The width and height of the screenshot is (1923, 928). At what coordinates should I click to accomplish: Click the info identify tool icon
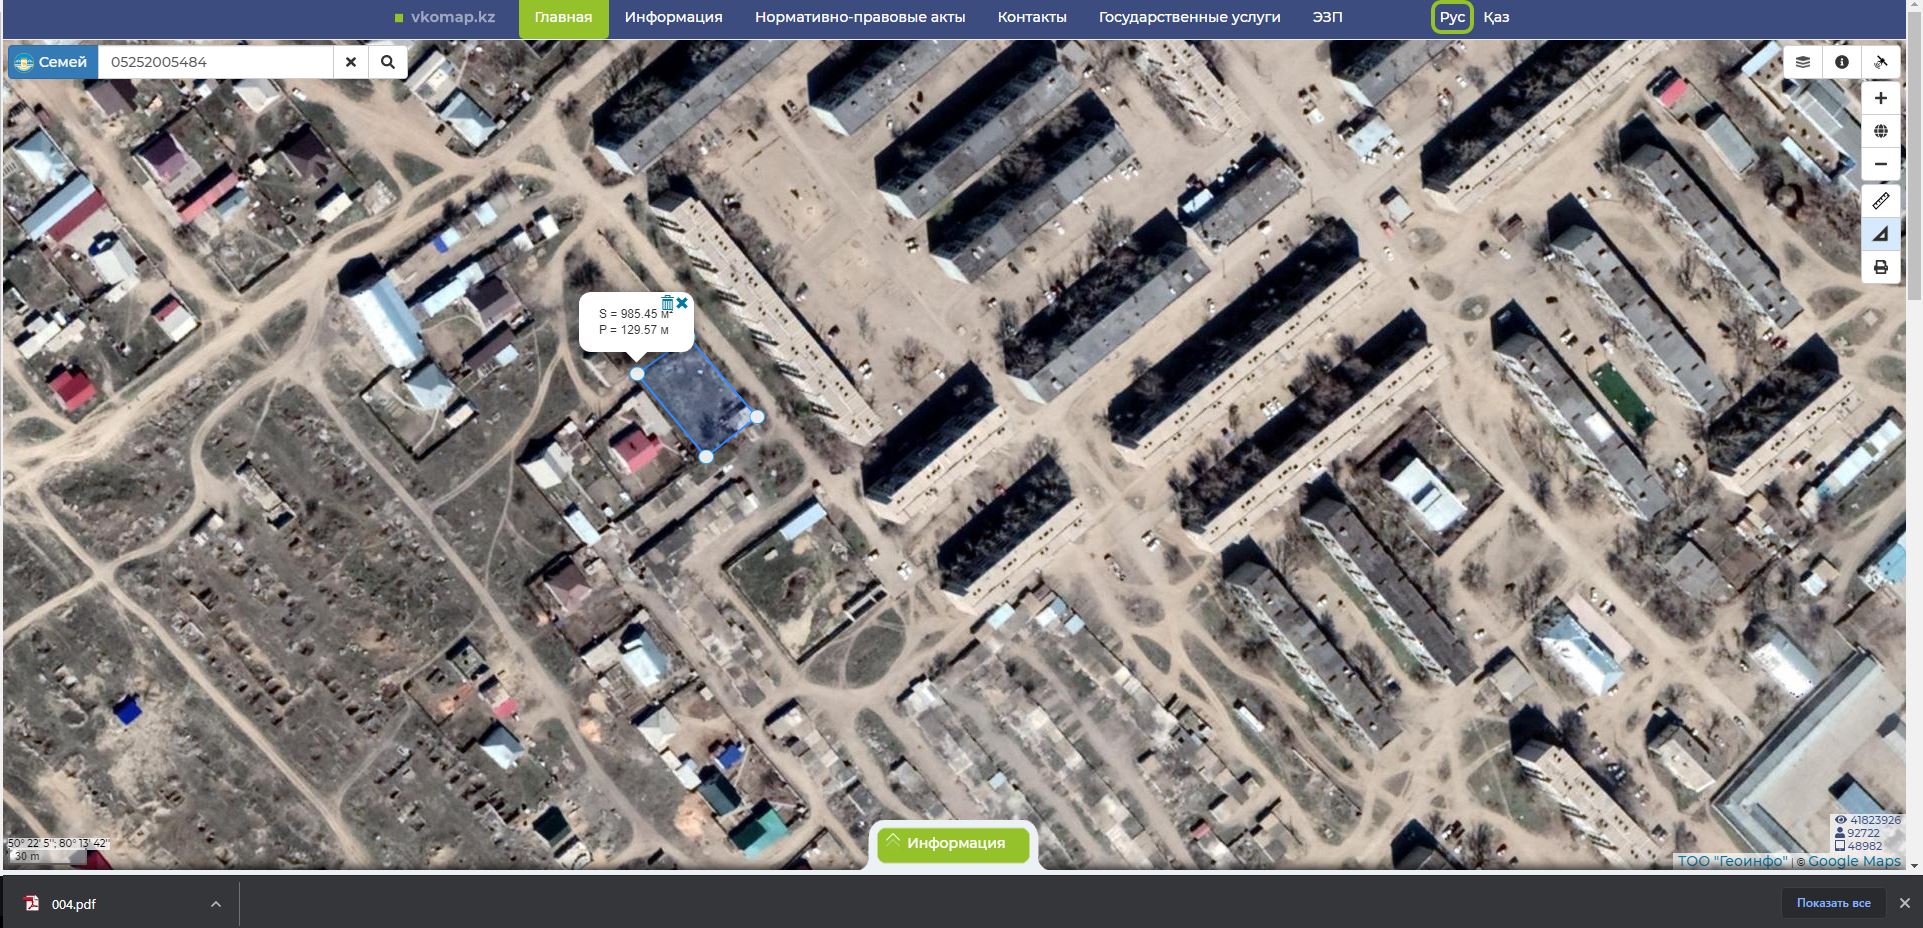tap(1842, 62)
